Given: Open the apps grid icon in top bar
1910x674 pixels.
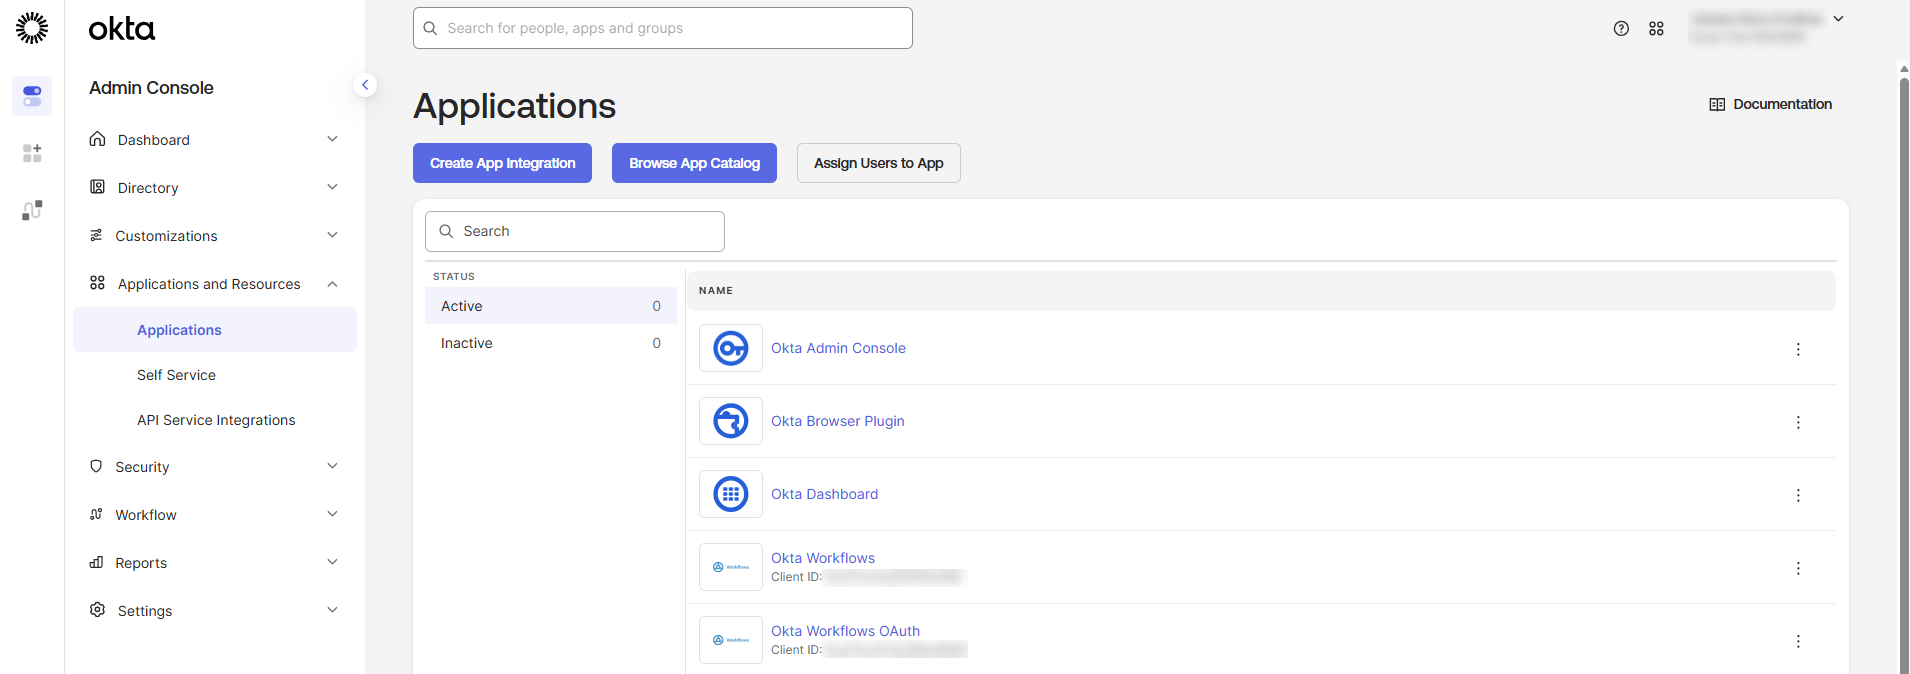Looking at the screenshot, I should coord(1656,29).
